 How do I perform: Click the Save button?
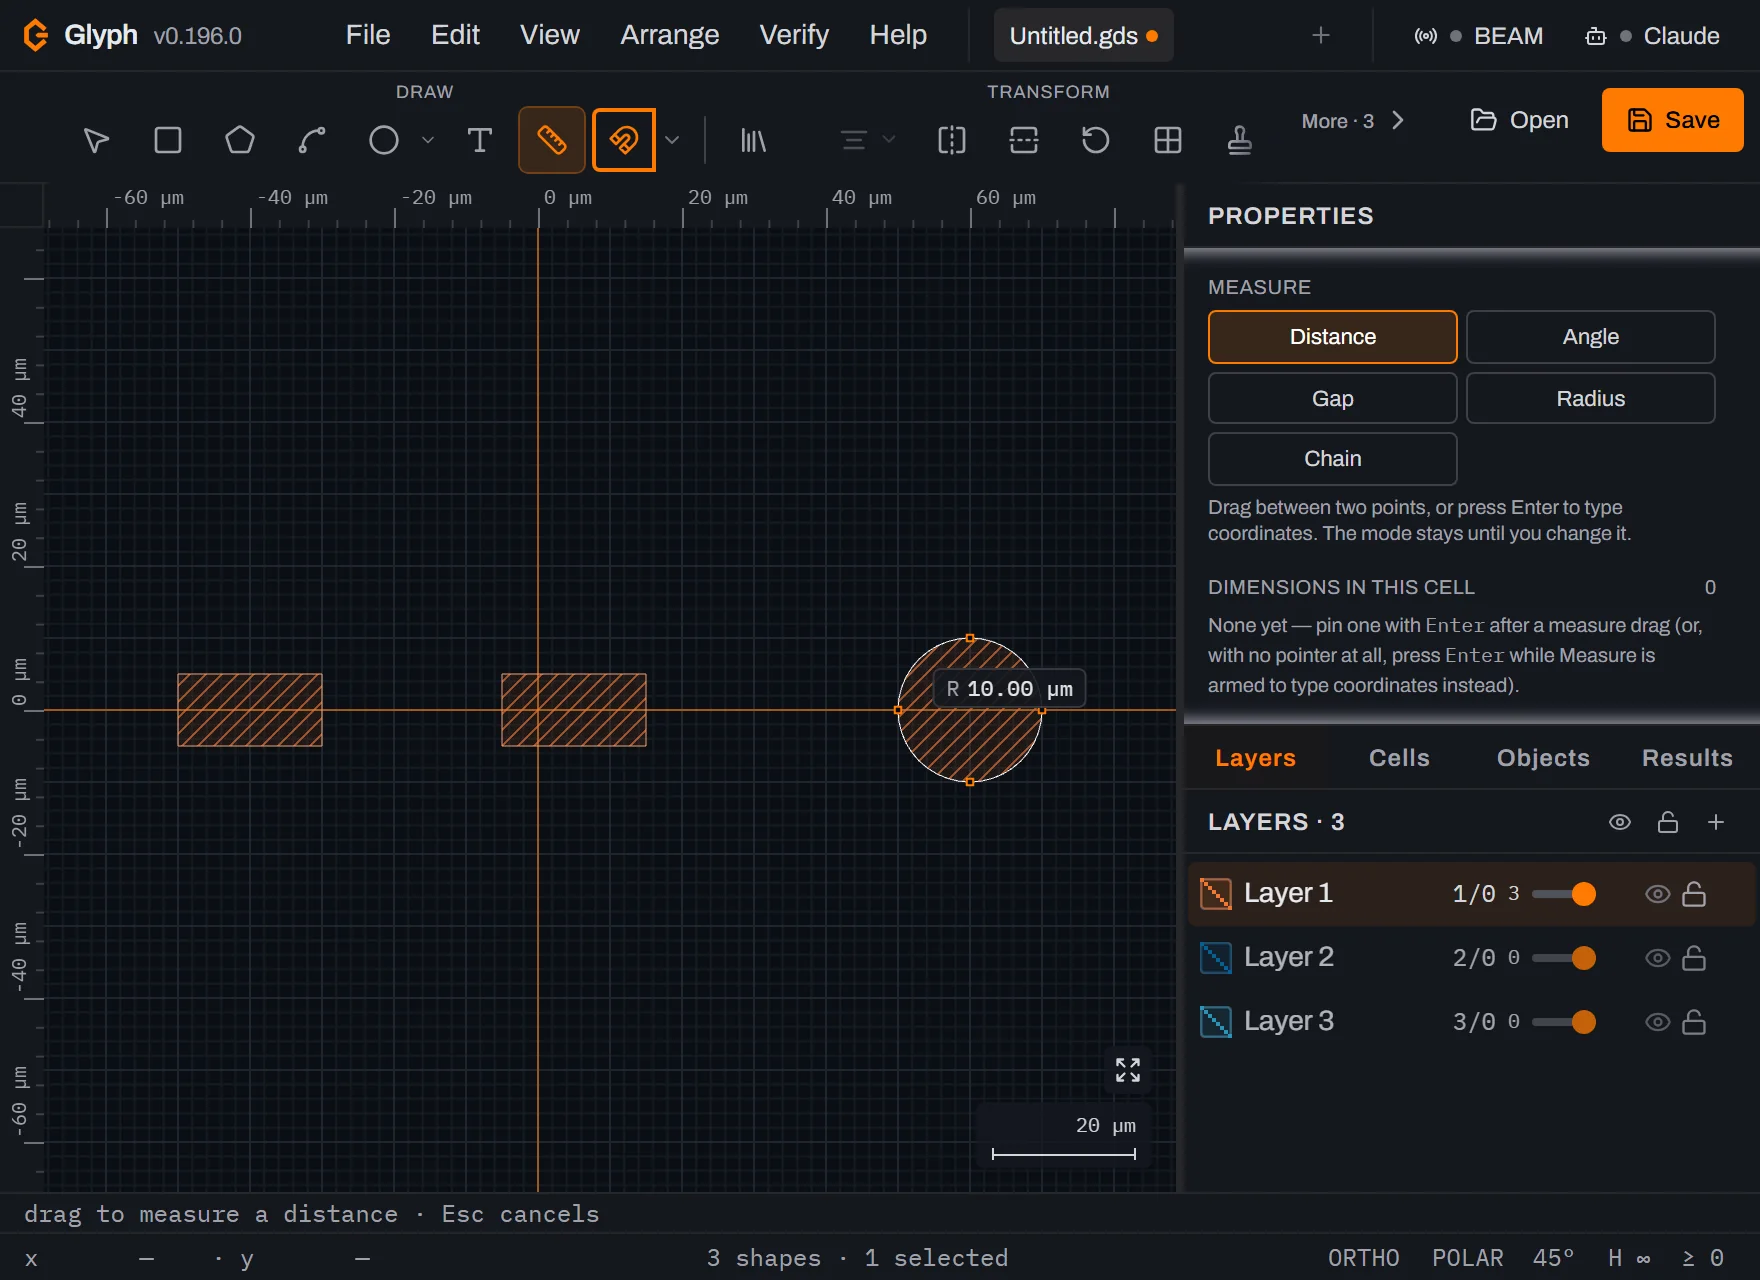point(1673,120)
